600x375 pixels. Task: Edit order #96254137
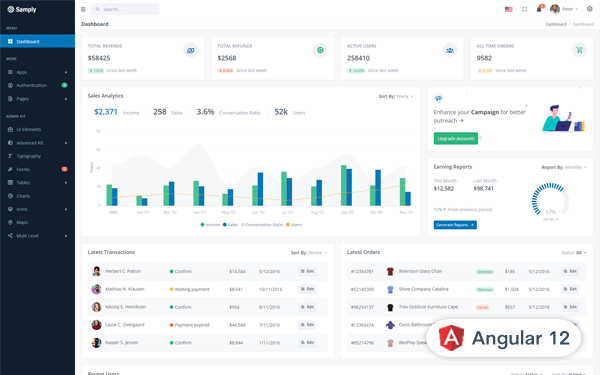point(570,307)
